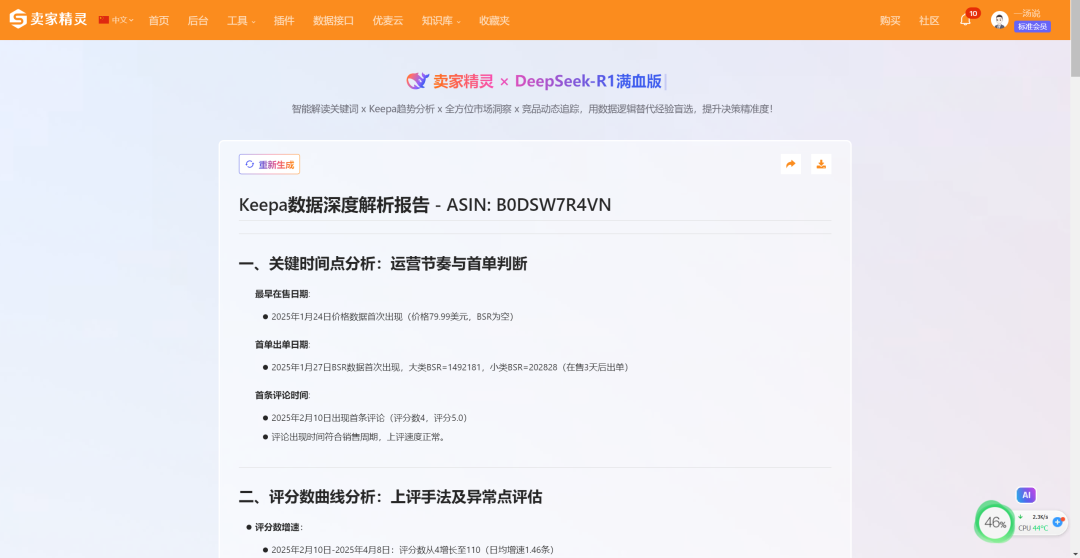Image resolution: width=1080 pixels, height=558 pixels.
Task: Open the notification bell with 10 badge
Action: tap(966, 20)
